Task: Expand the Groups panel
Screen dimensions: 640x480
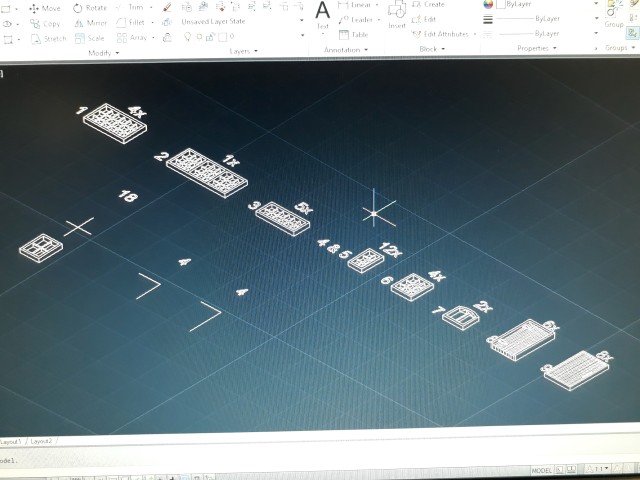Action: [620, 48]
